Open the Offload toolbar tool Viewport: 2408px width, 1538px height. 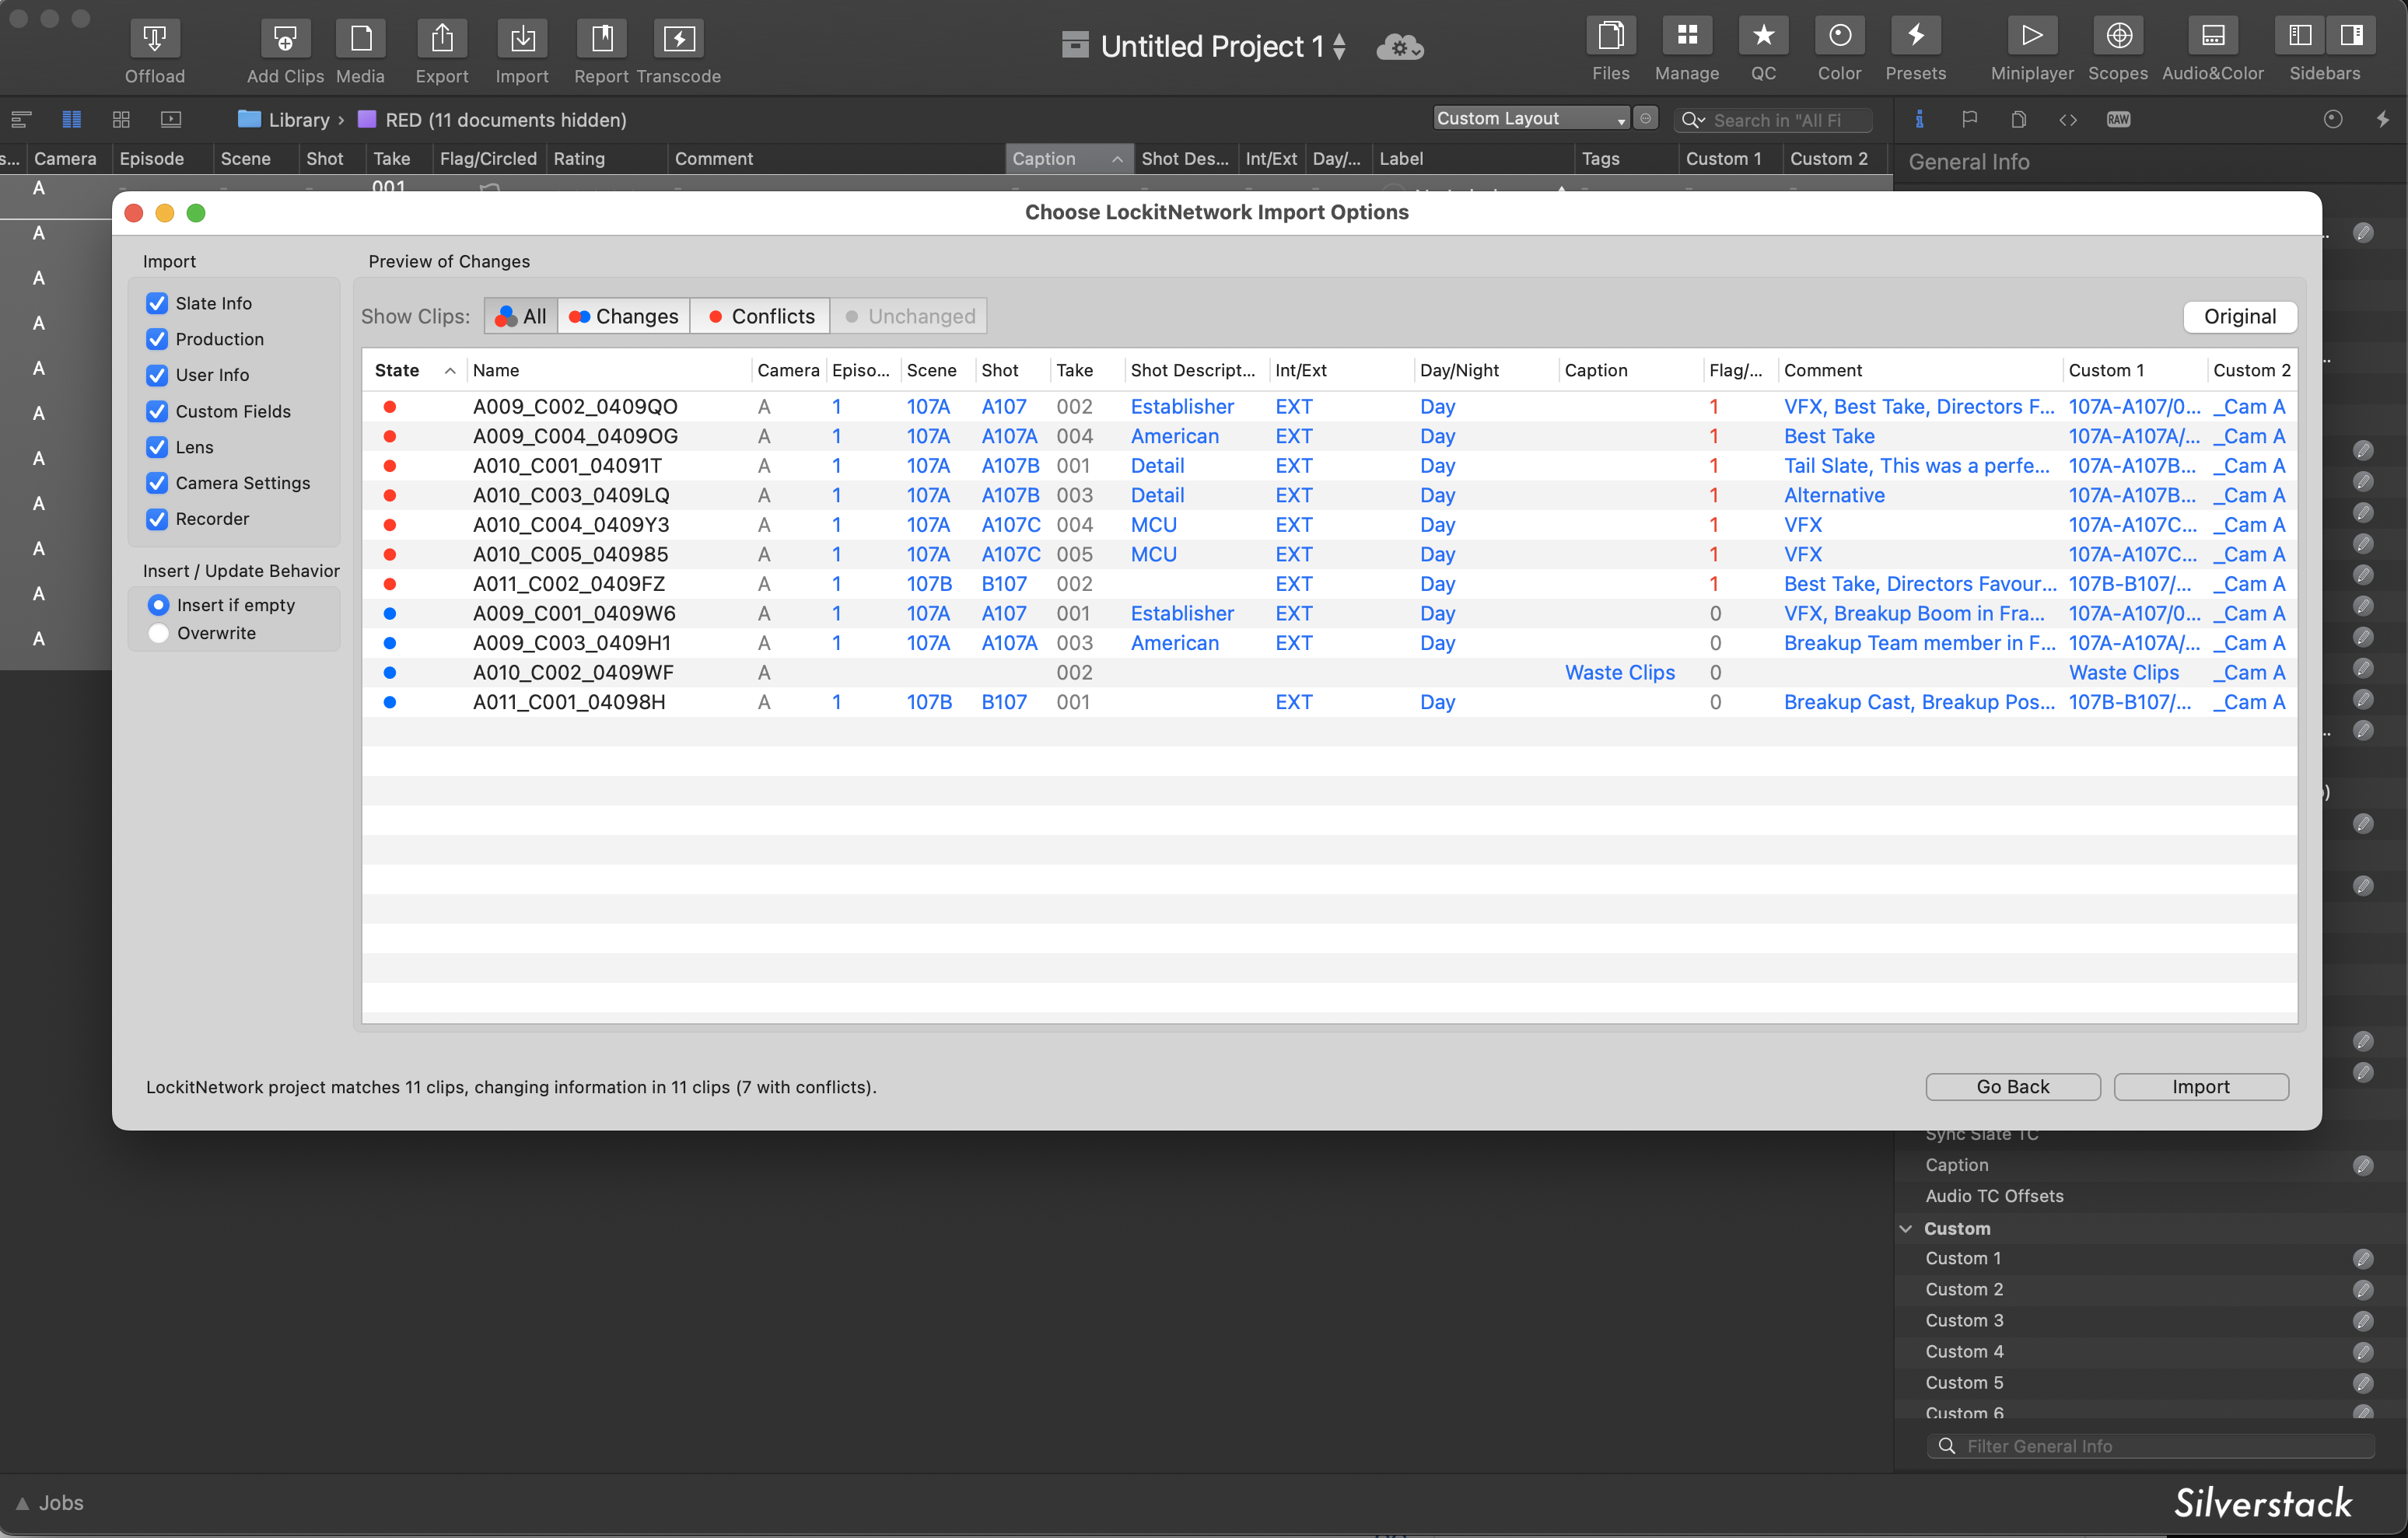pos(154,39)
